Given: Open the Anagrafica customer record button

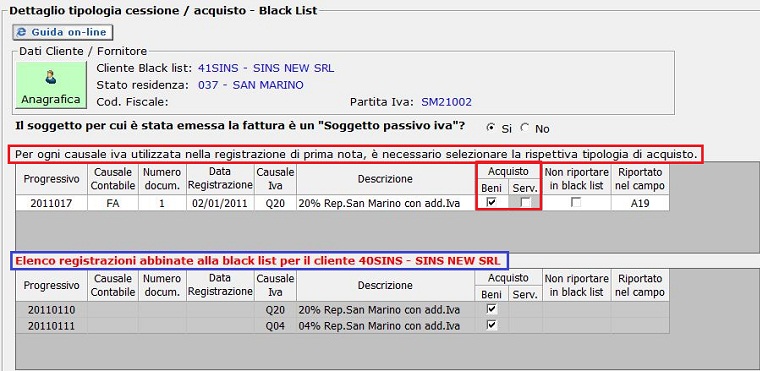Looking at the screenshot, I should tap(51, 85).
